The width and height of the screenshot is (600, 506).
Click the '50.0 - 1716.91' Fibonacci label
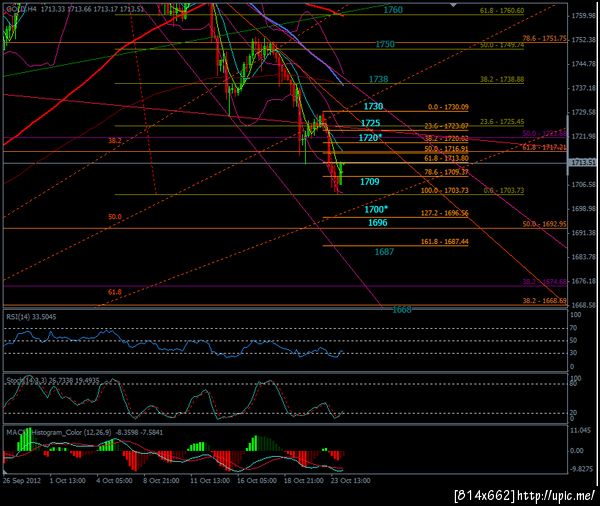coord(447,149)
